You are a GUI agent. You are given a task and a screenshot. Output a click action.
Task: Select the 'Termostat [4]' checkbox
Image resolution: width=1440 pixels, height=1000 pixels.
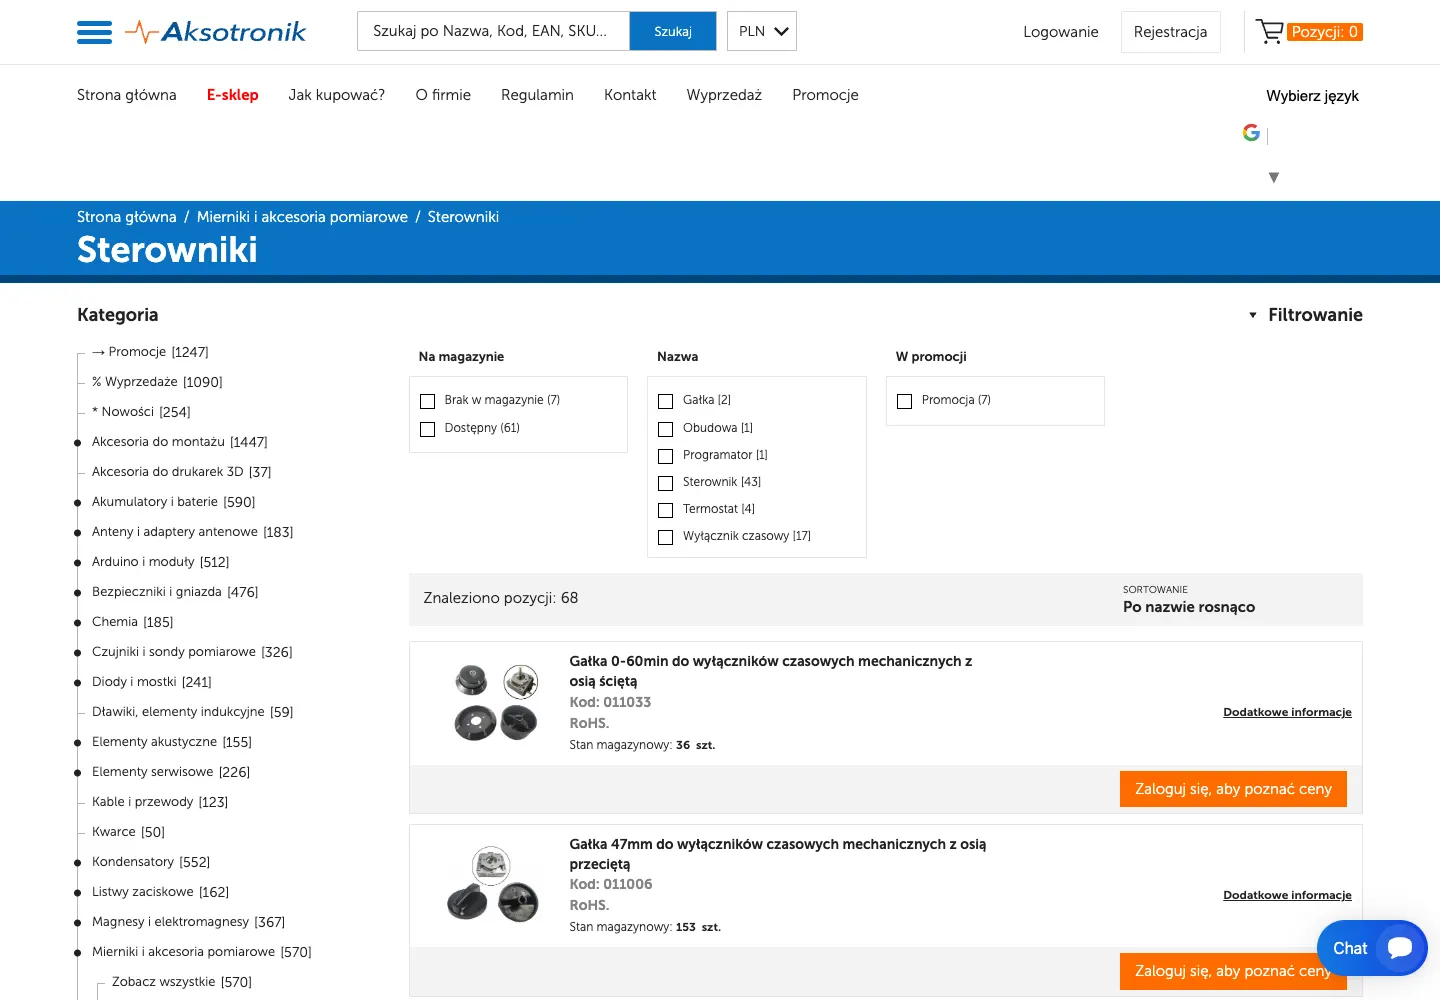666,510
